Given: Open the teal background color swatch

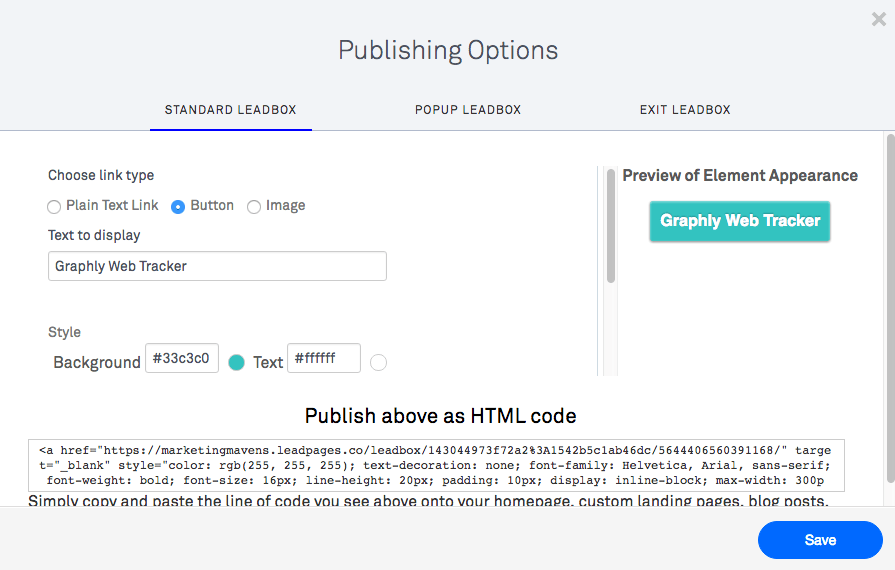Looking at the screenshot, I should [x=236, y=362].
